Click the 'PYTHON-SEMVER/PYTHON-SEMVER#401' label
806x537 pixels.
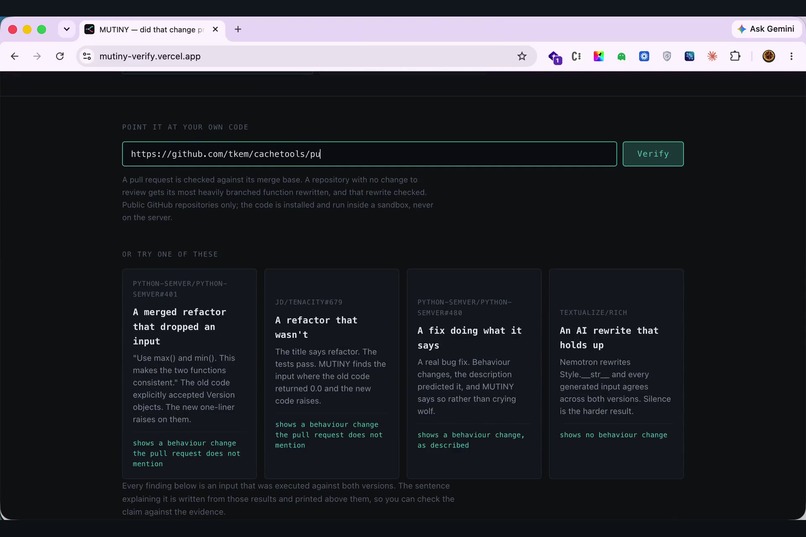pyautogui.click(x=179, y=289)
